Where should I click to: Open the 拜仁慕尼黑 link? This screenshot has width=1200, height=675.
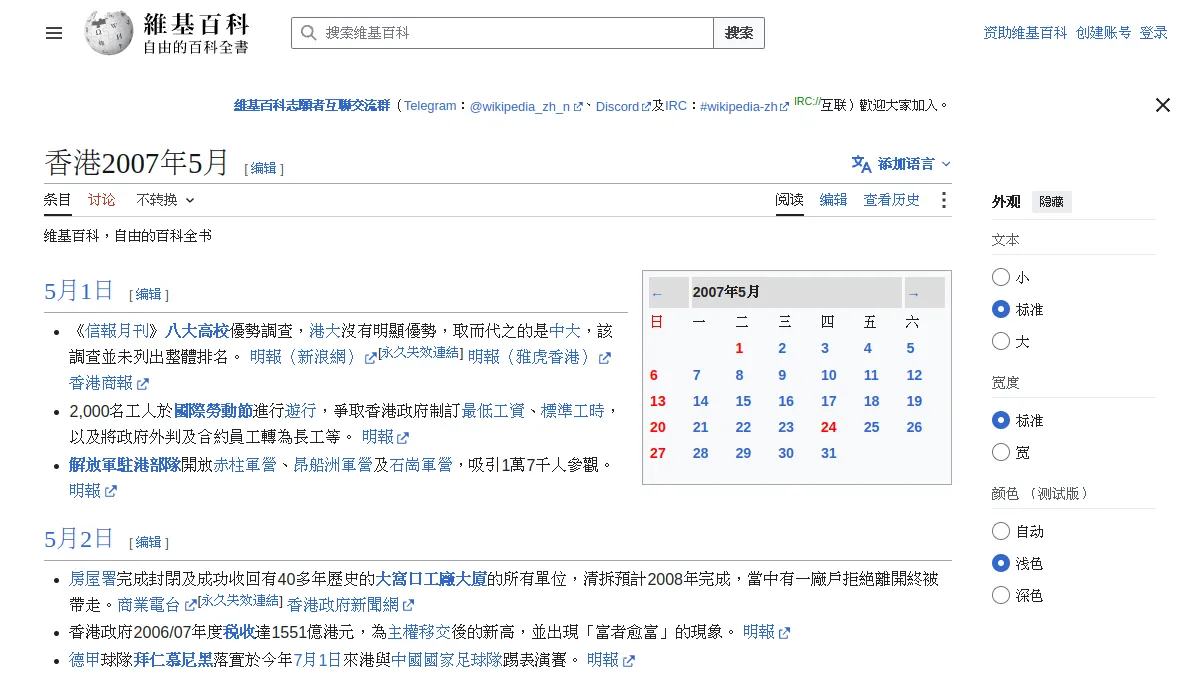174,660
